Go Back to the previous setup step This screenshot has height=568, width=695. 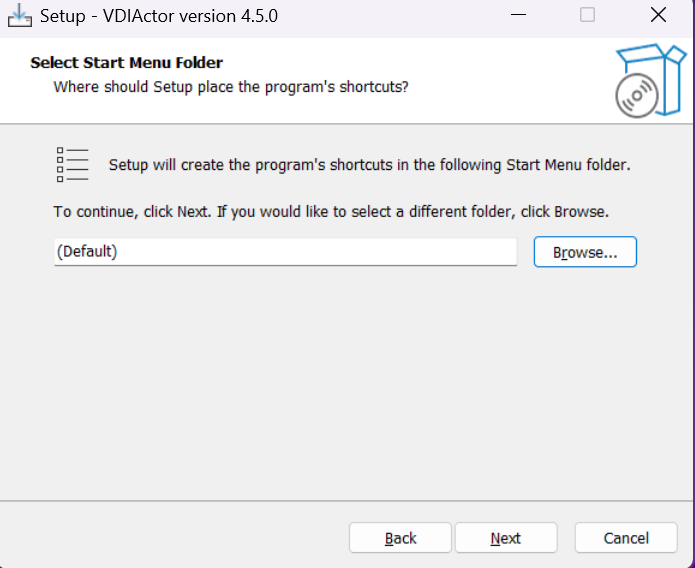pyautogui.click(x=400, y=538)
